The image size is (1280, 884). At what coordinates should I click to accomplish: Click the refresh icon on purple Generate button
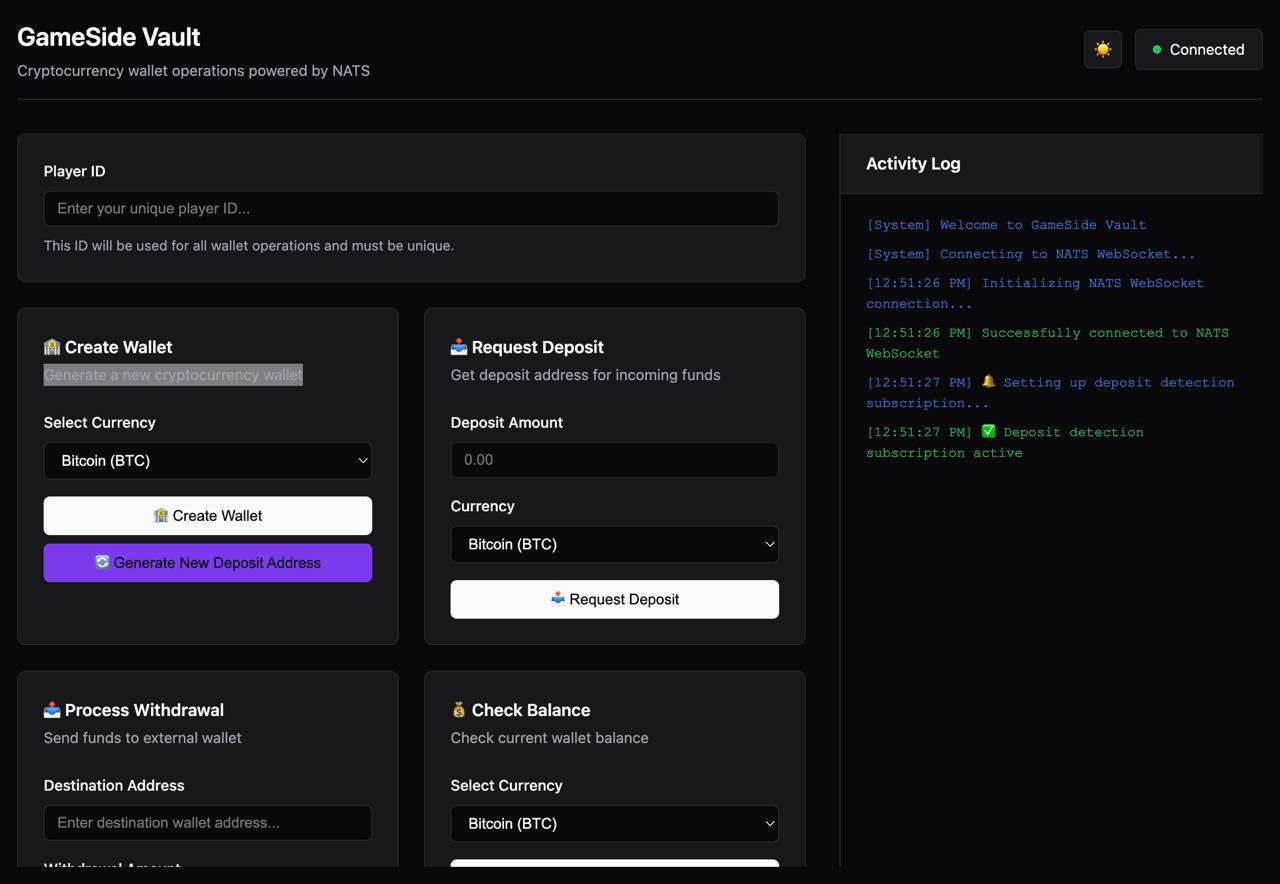[x=102, y=562]
